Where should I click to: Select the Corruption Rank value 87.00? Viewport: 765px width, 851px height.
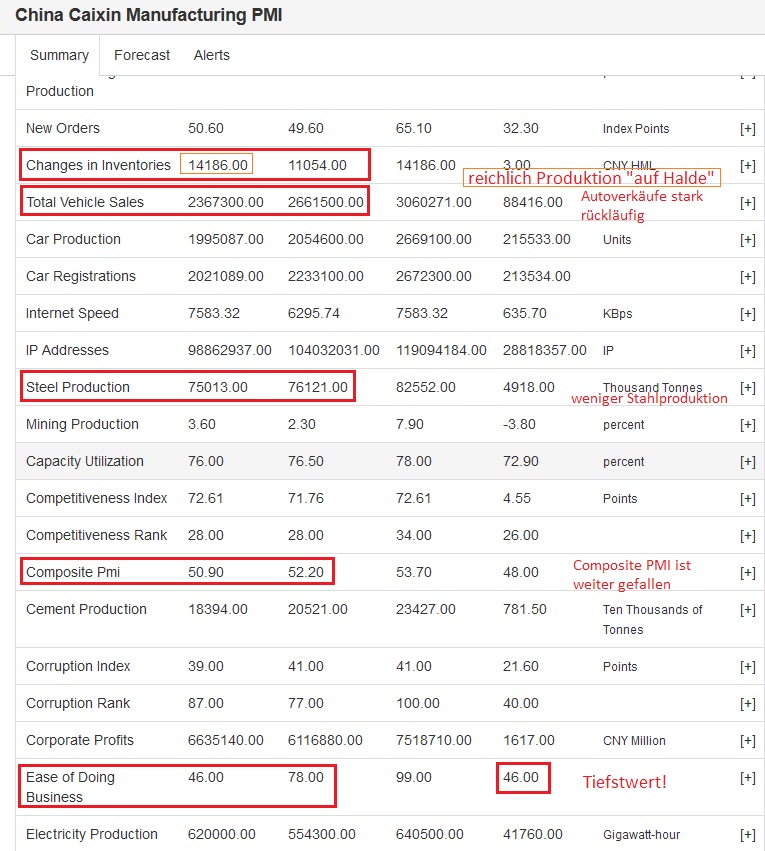(206, 703)
